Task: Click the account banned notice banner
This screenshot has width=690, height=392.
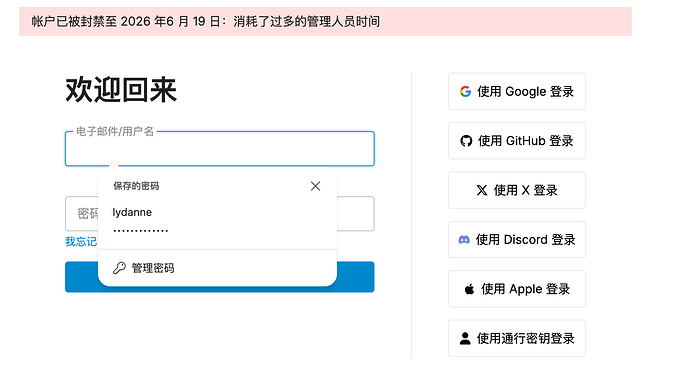Action: click(x=325, y=21)
